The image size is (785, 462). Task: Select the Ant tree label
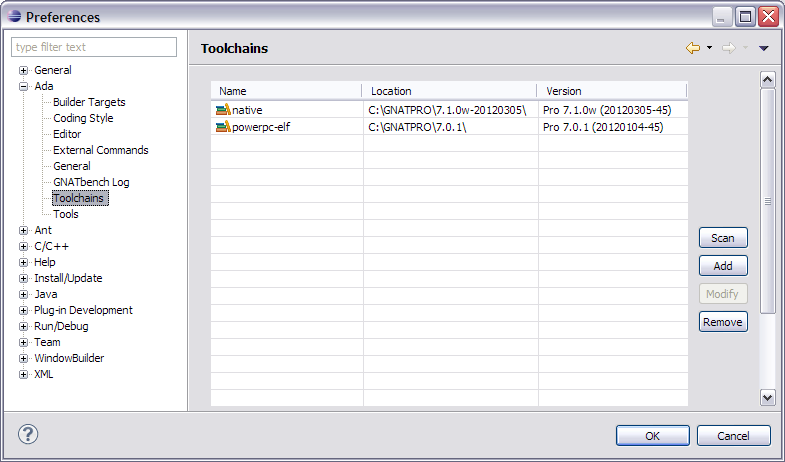click(43, 230)
